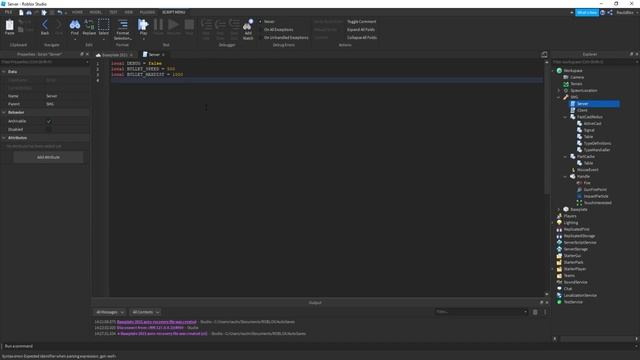The image size is (640, 360).
Task: Start the Play test
Action: pyautogui.click(x=143, y=24)
